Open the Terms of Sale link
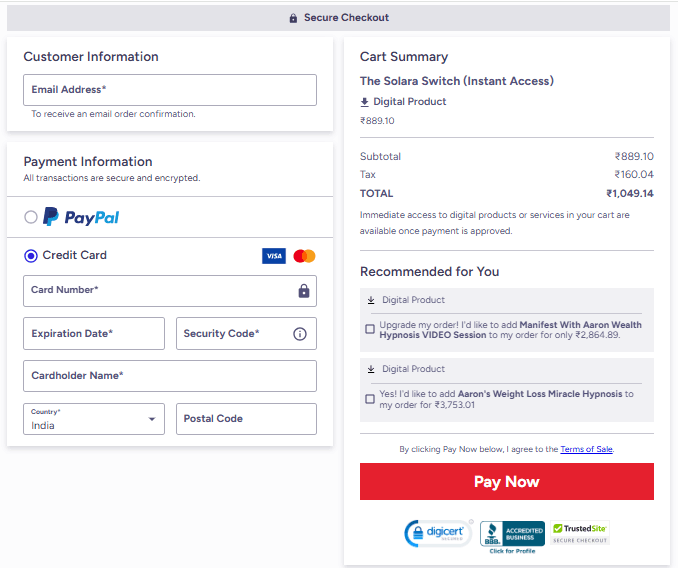The image size is (678, 568). pos(586,449)
